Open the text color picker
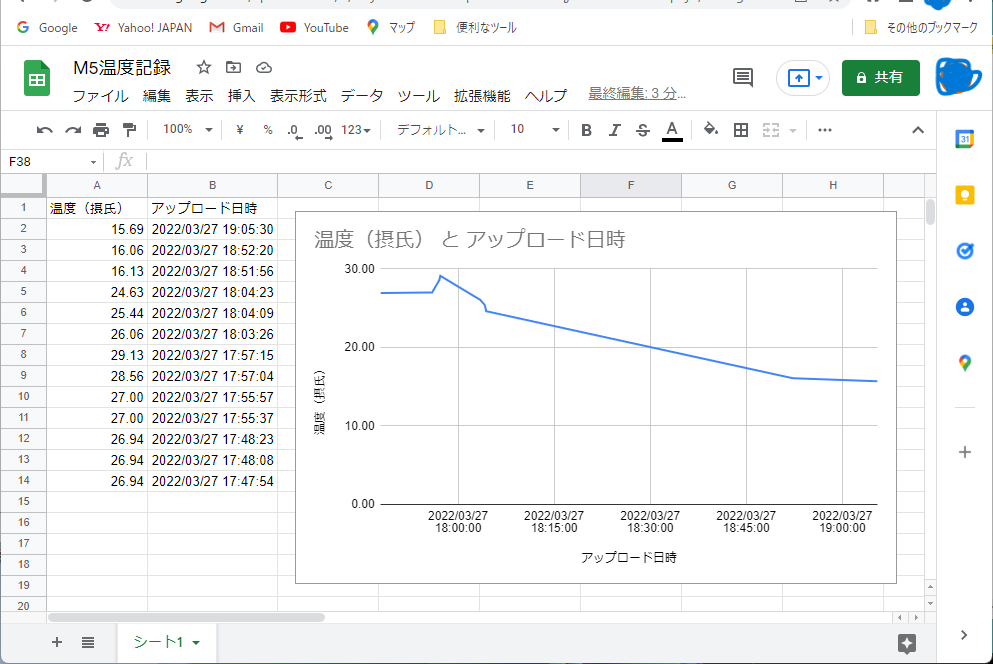 pos(671,129)
